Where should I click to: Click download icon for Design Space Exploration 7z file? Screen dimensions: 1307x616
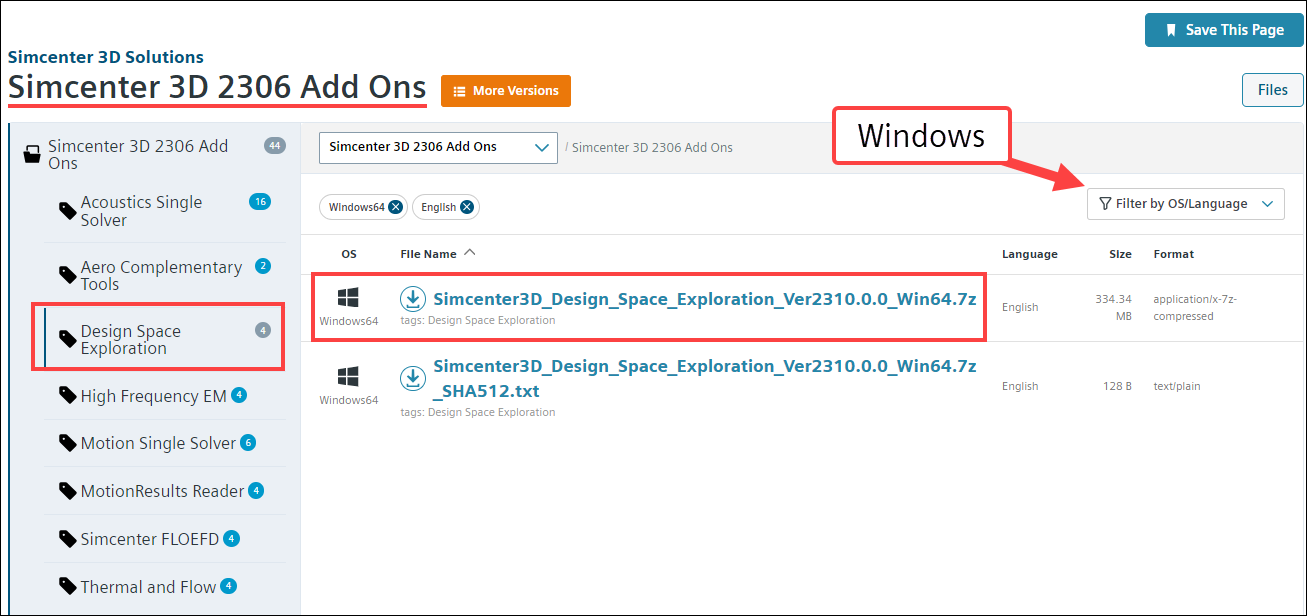click(412, 299)
